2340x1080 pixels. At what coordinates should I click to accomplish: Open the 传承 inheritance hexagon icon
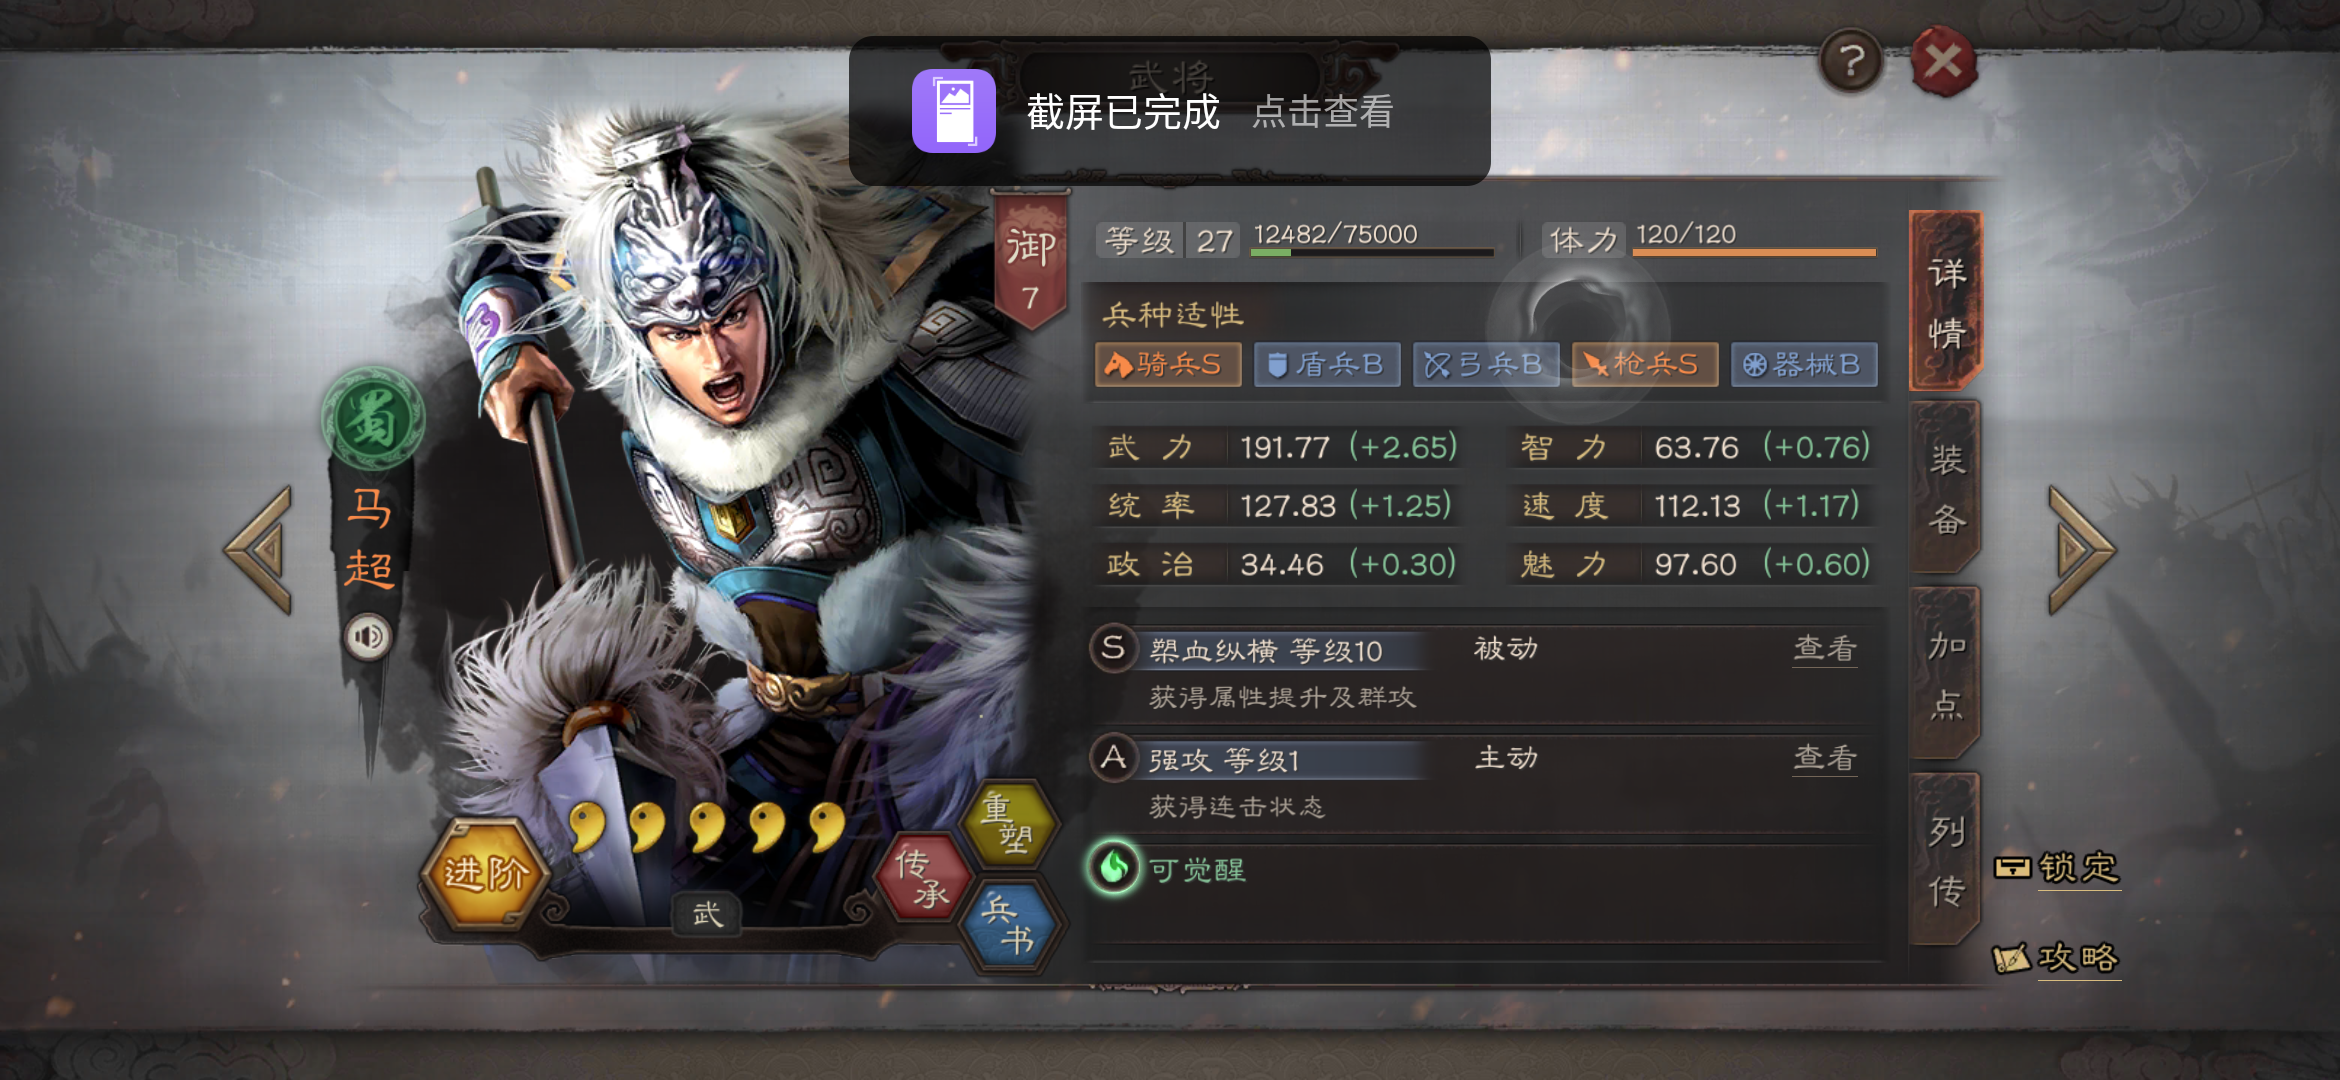[922, 877]
